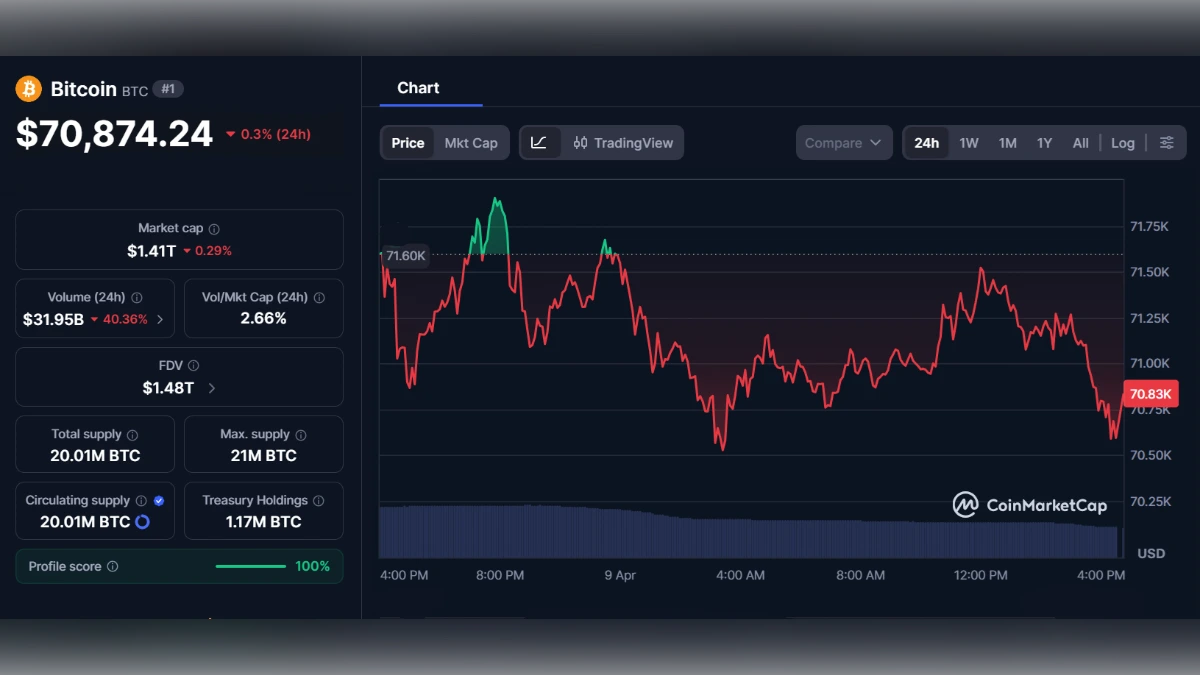Enable Log scale for the chart
1200x675 pixels.
click(x=1122, y=142)
